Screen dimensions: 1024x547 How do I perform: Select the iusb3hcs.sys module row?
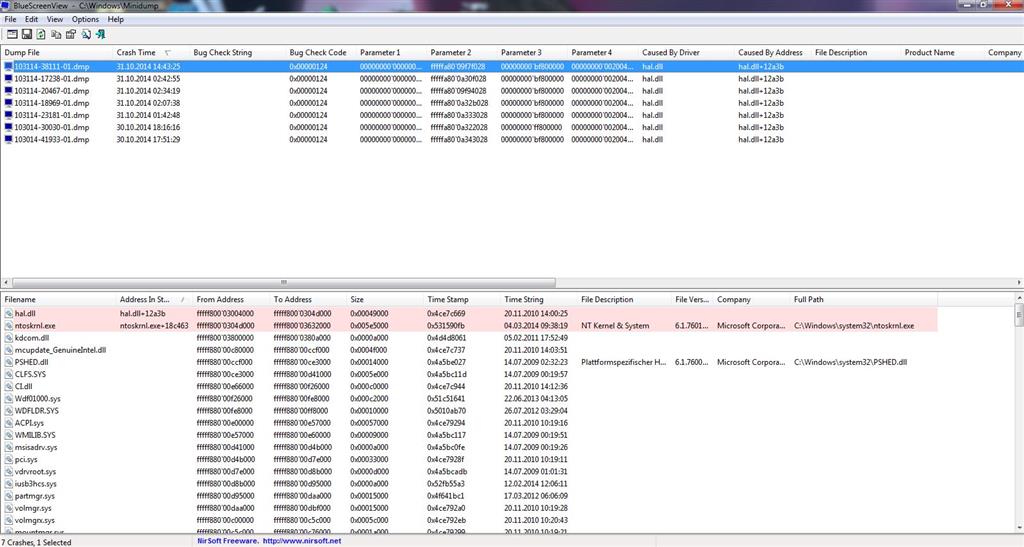469,484
